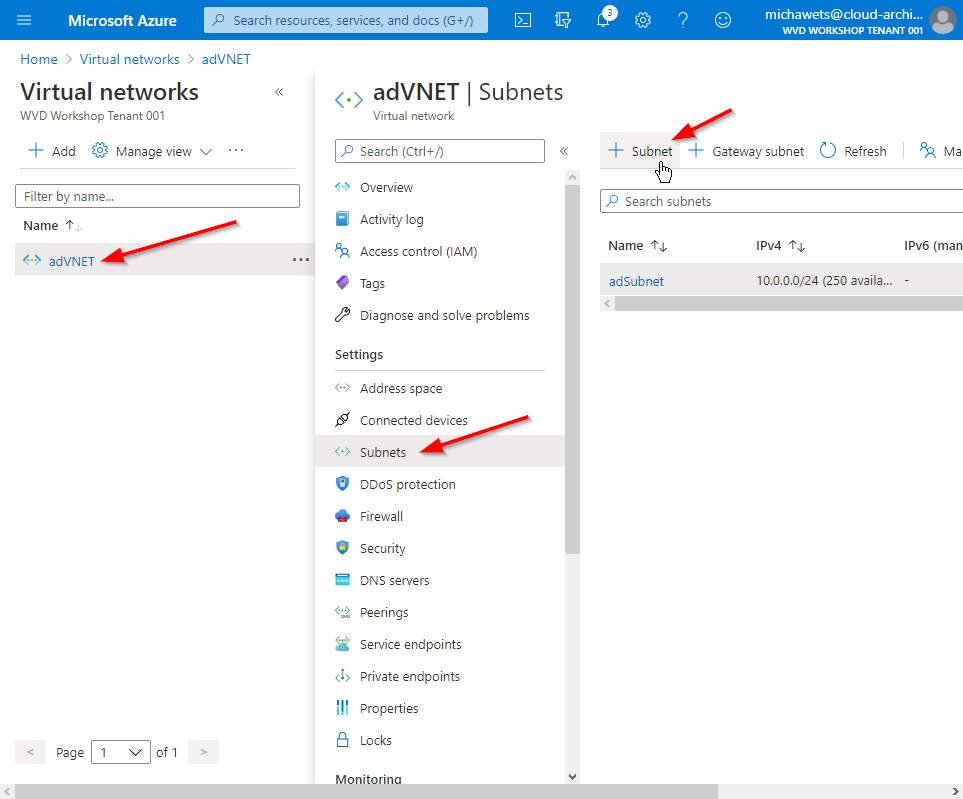Click the resource menu vertical scrollbar
This screenshot has height=799, width=963.
[572, 368]
